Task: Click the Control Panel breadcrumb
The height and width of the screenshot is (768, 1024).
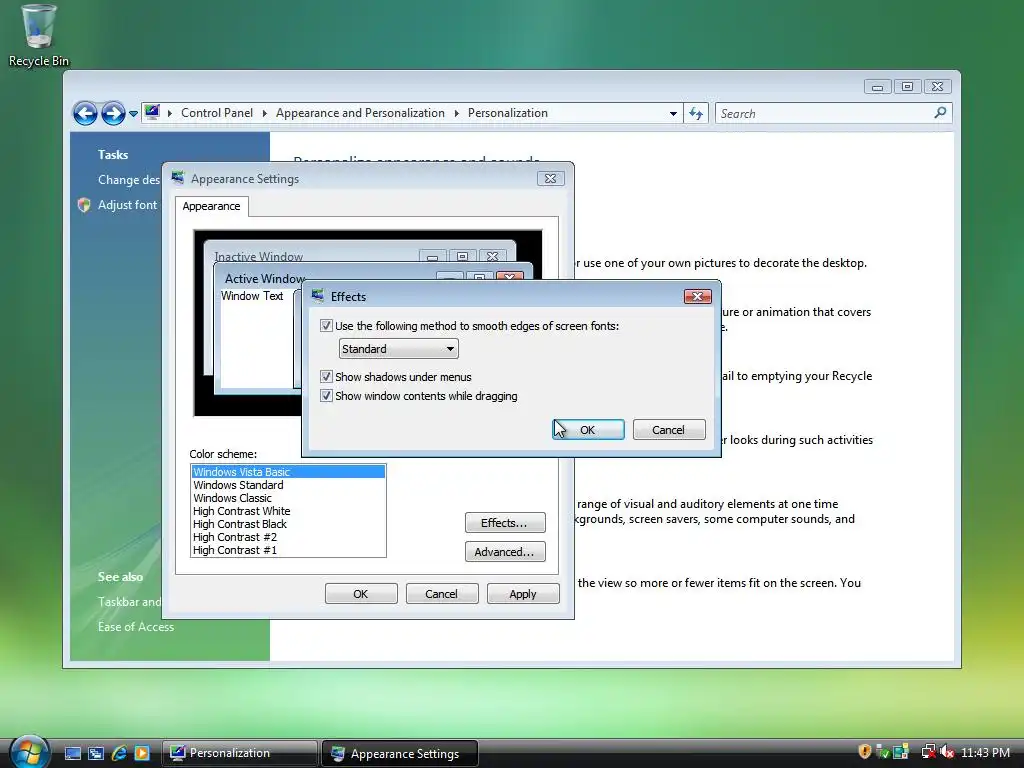Action: (217, 113)
